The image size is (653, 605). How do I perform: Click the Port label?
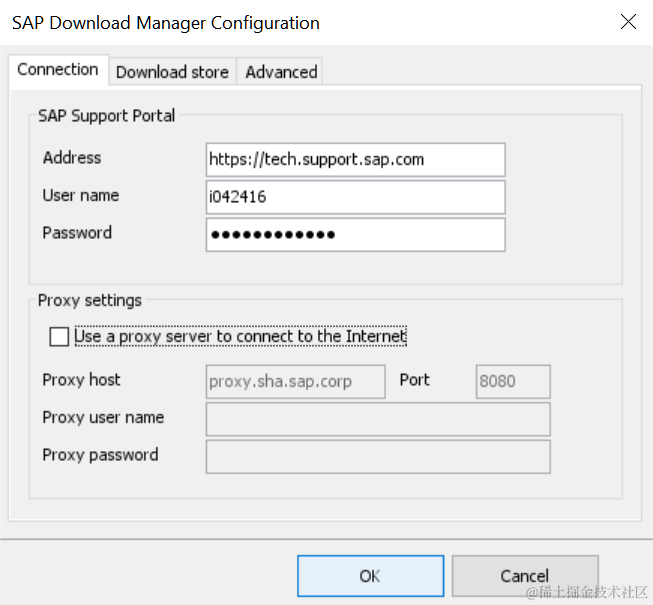tap(414, 380)
